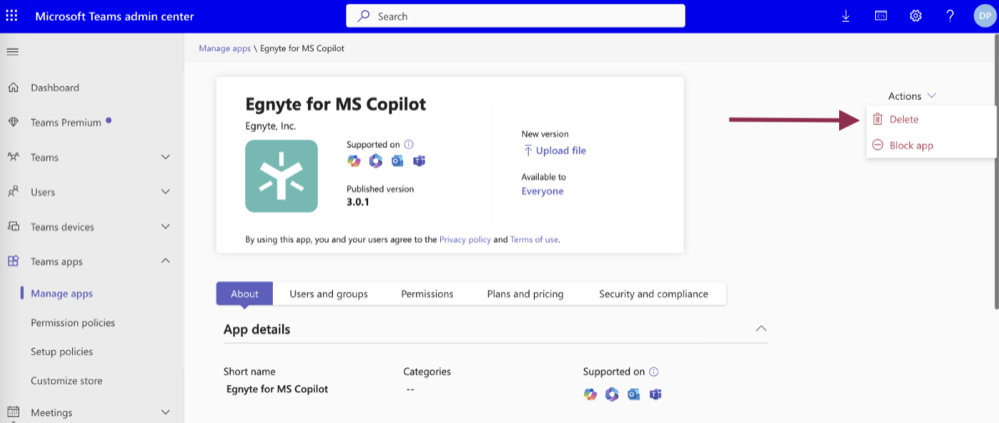Image resolution: width=999 pixels, height=423 pixels.
Task: Click the download icon in header
Action: point(846,16)
